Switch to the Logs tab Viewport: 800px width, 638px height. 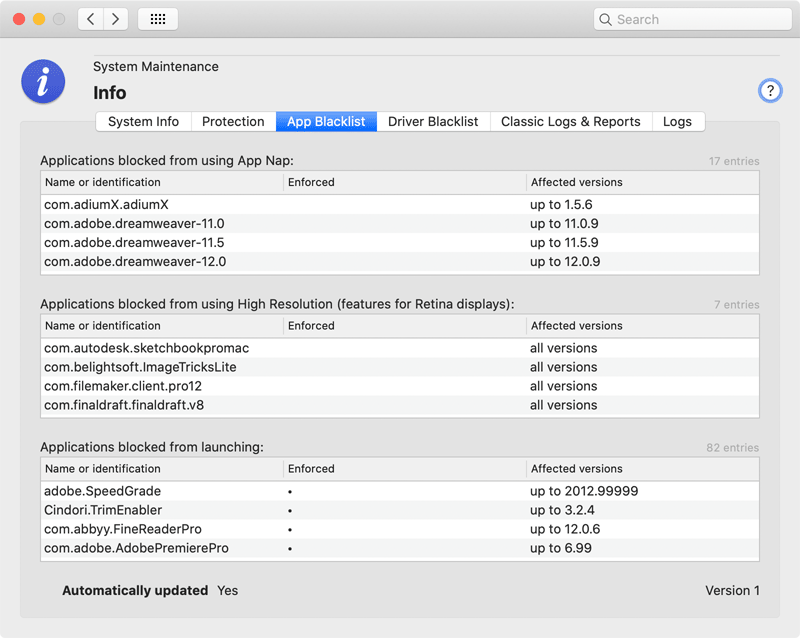[678, 121]
